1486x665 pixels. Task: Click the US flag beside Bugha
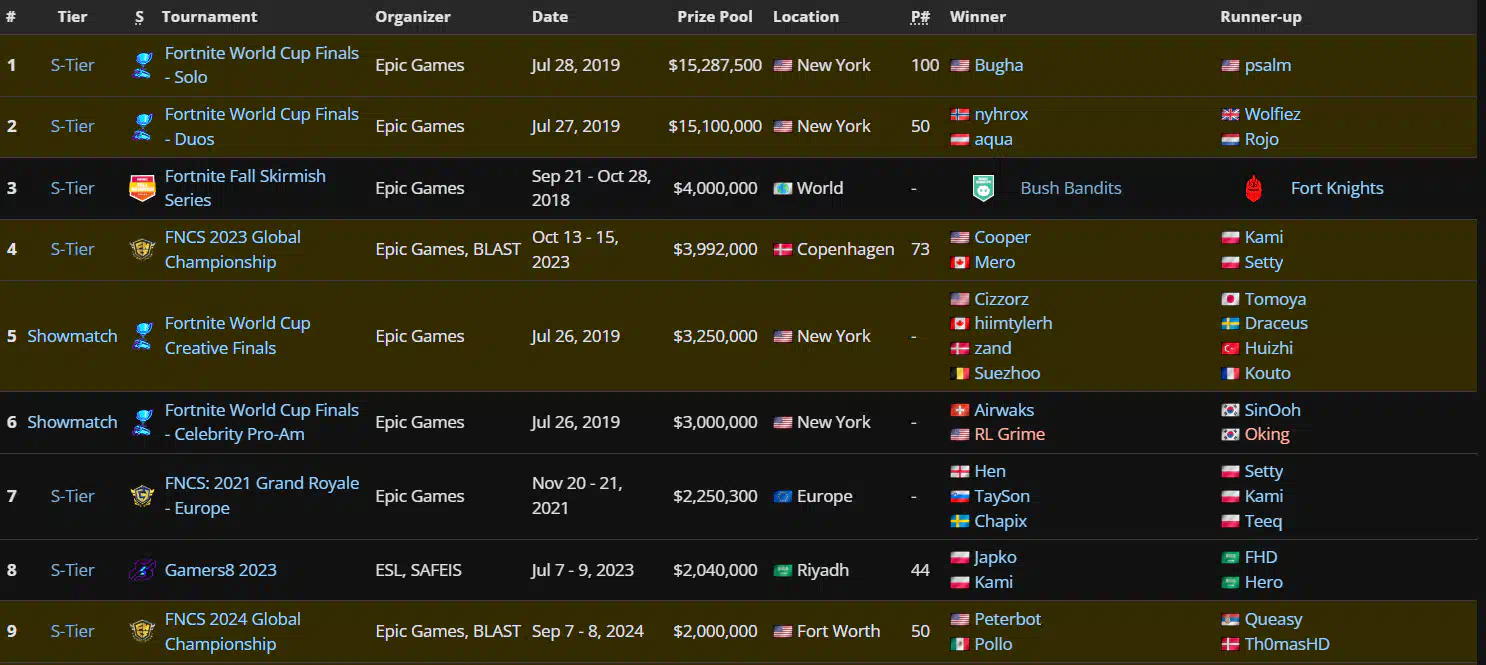click(960, 66)
